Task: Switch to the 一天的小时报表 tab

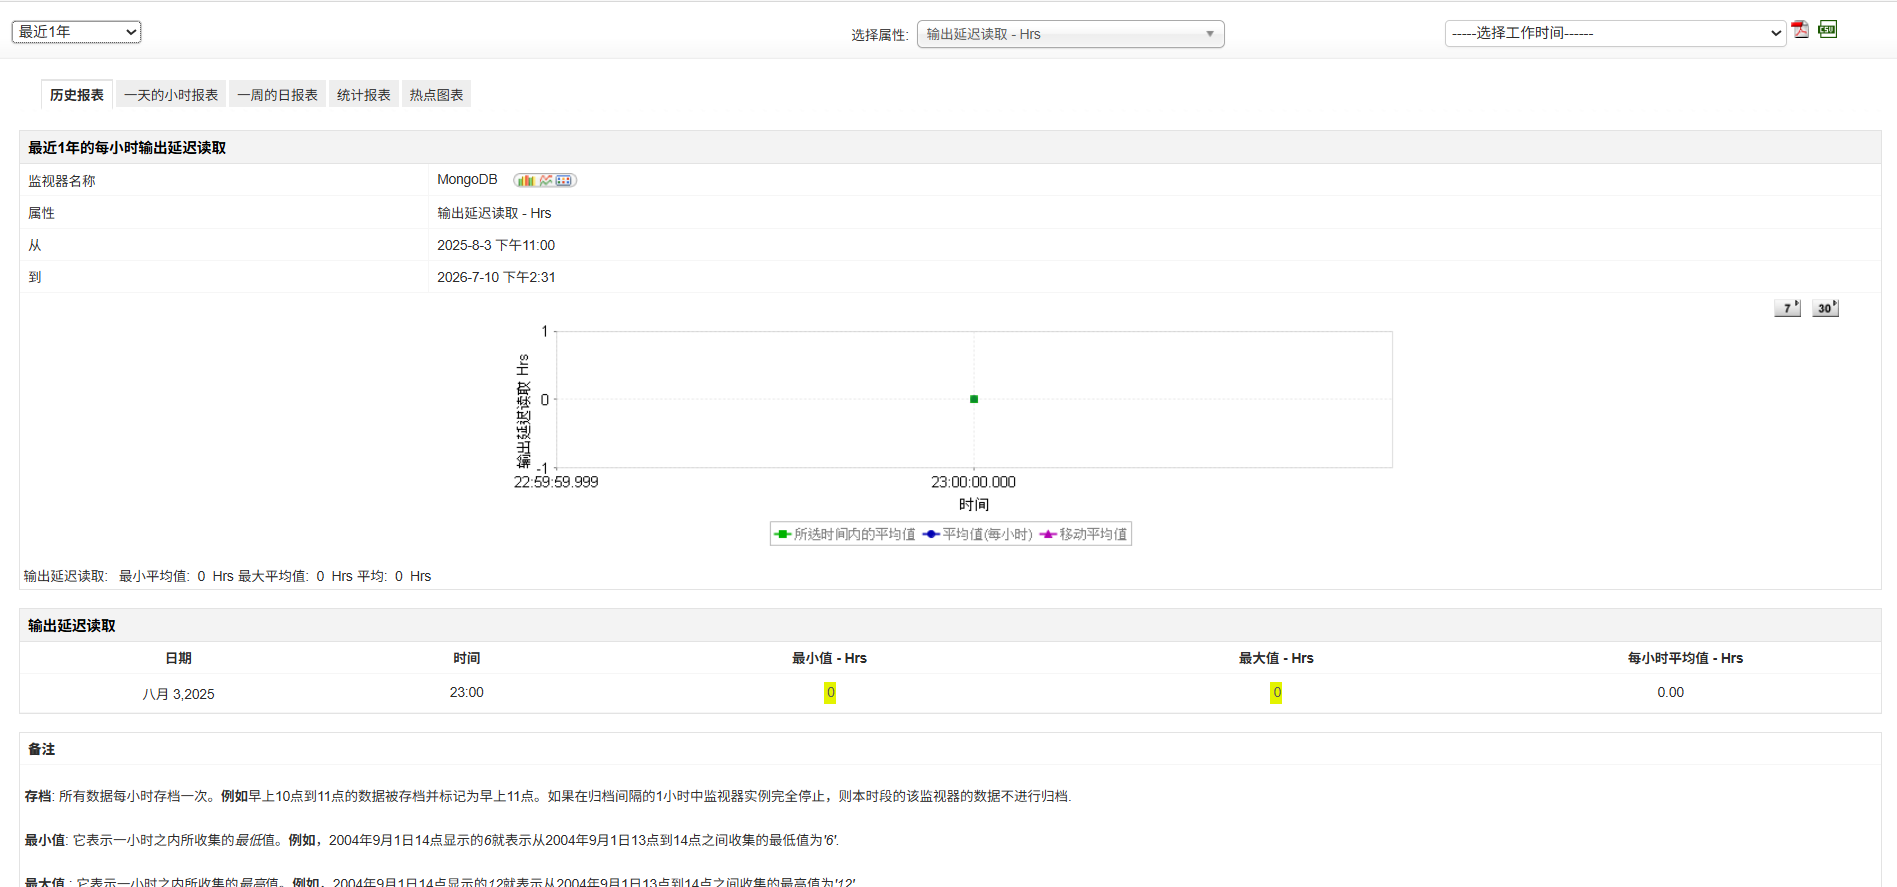Action: coord(171,95)
